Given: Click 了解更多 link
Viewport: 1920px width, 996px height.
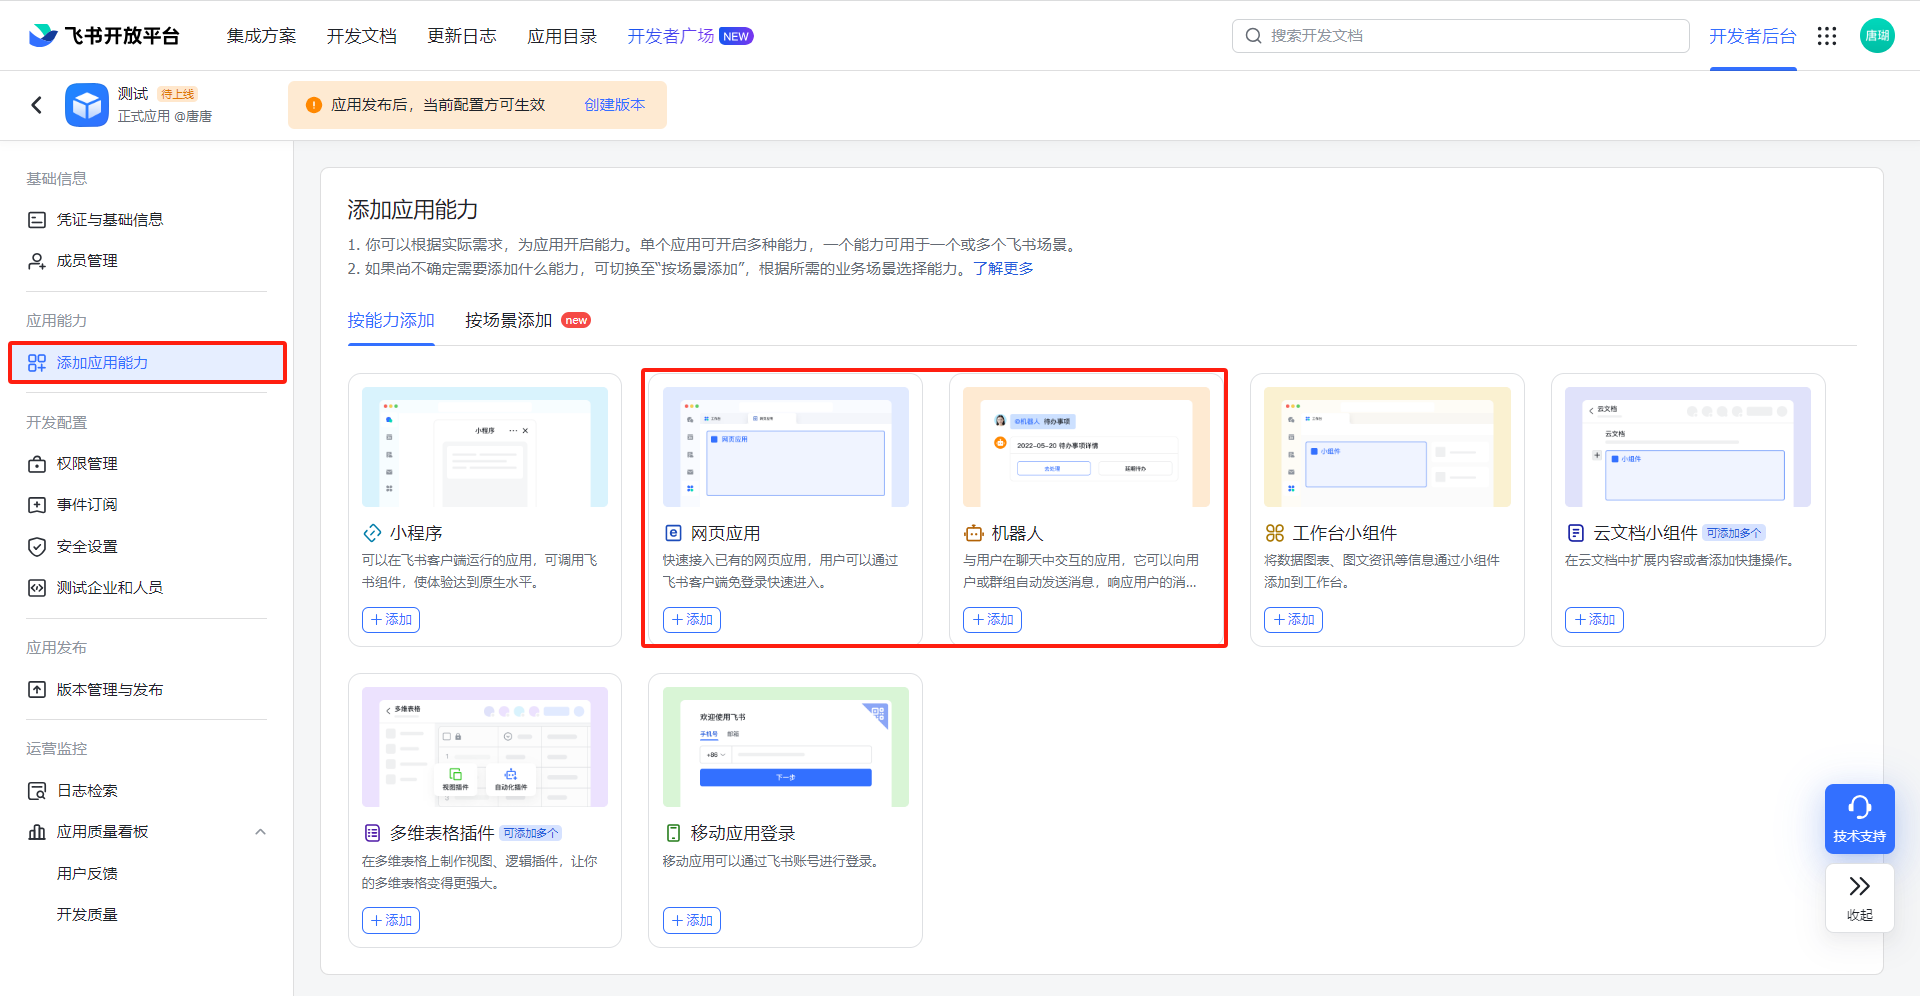Looking at the screenshot, I should [x=1003, y=269].
